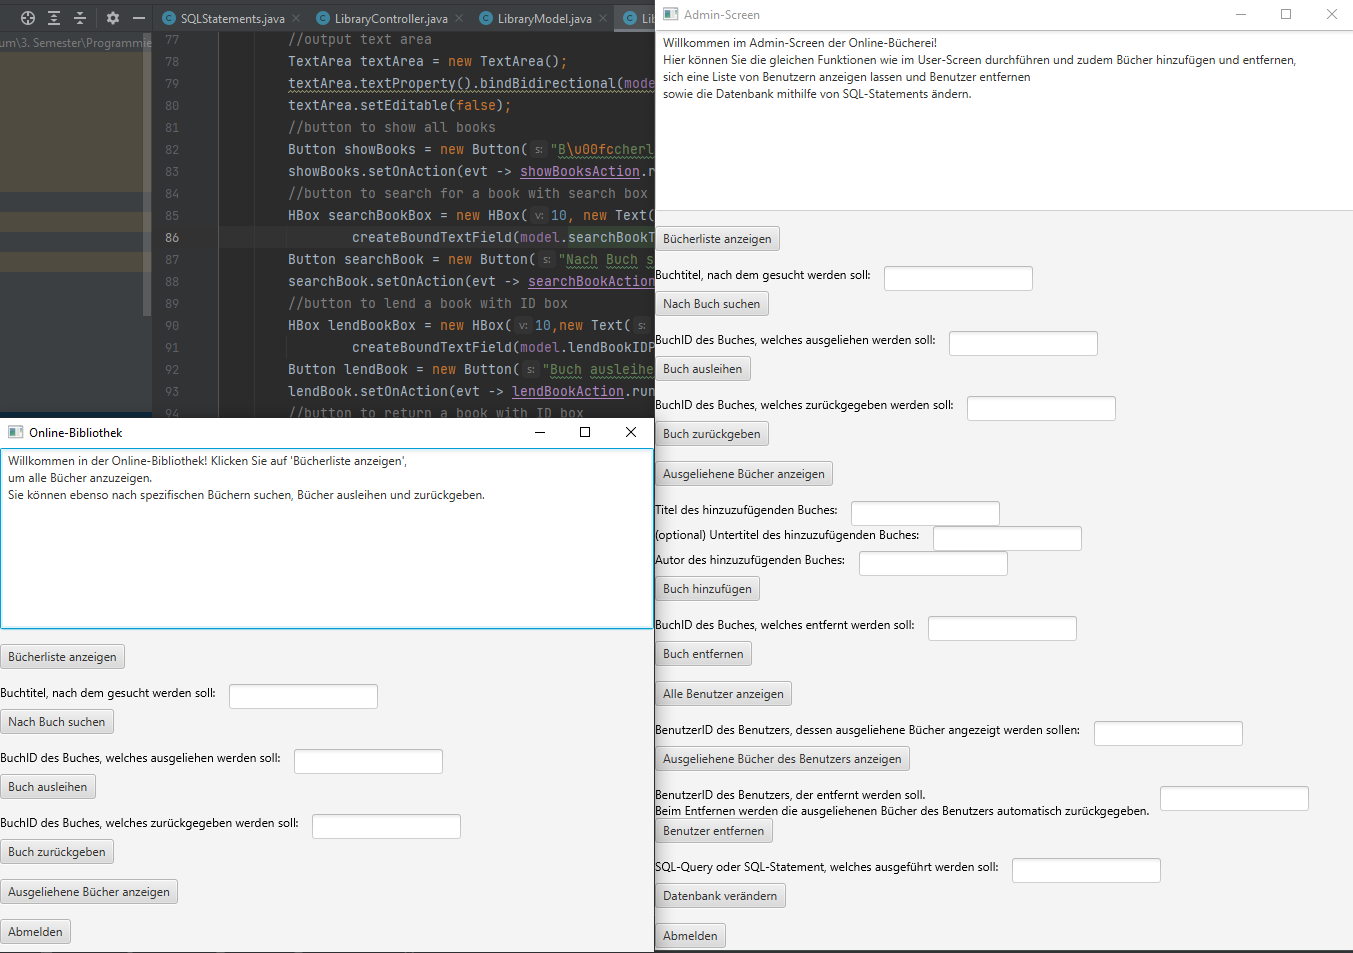1353x953 pixels.
Task: Click the Collapse All icon in project toolbar
Action: click(80, 18)
